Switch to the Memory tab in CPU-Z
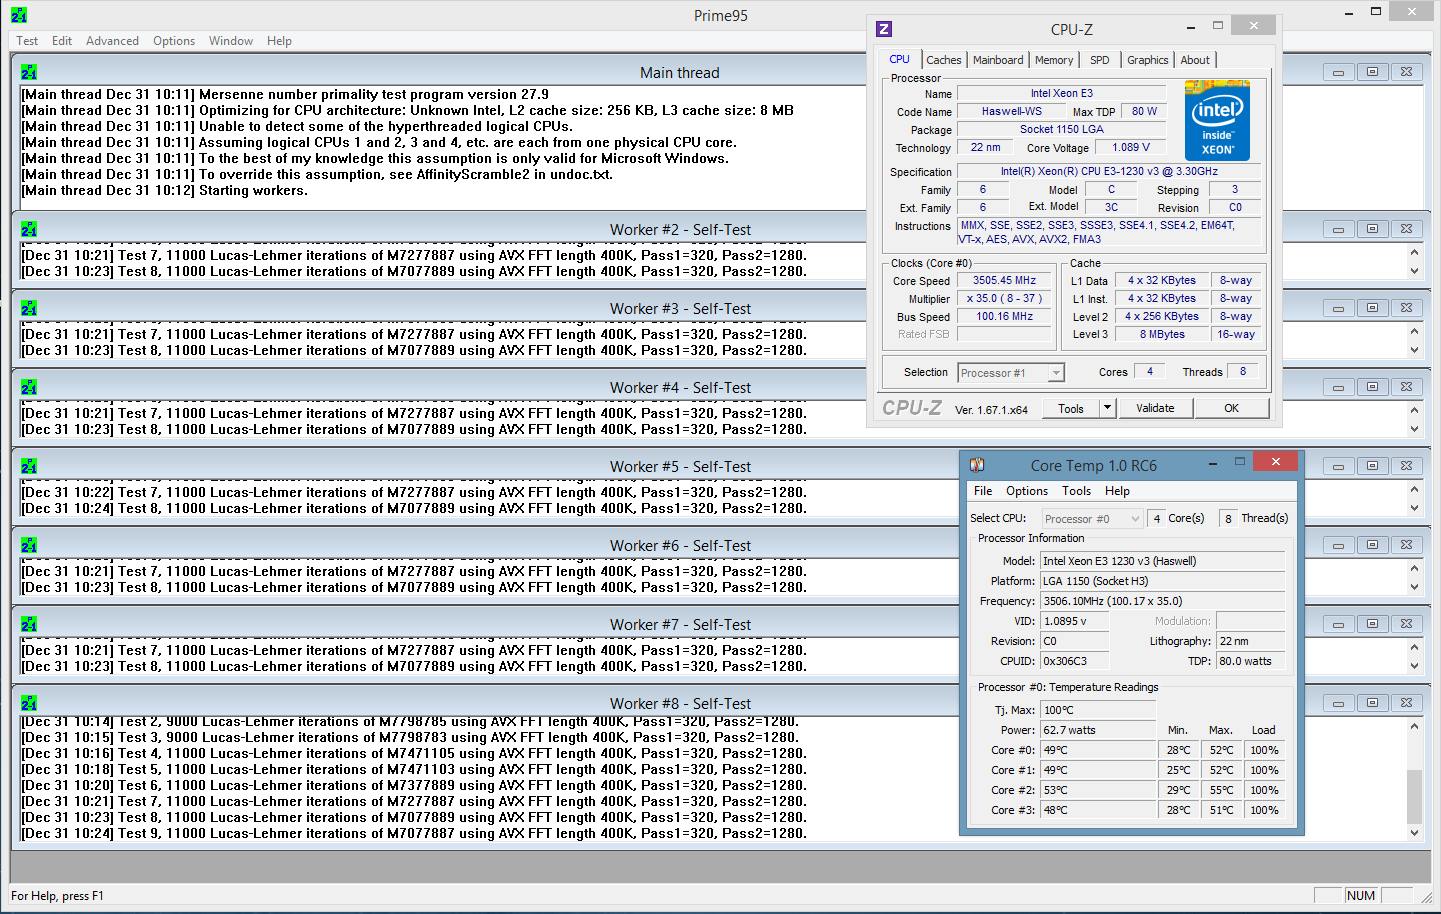 1054,60
